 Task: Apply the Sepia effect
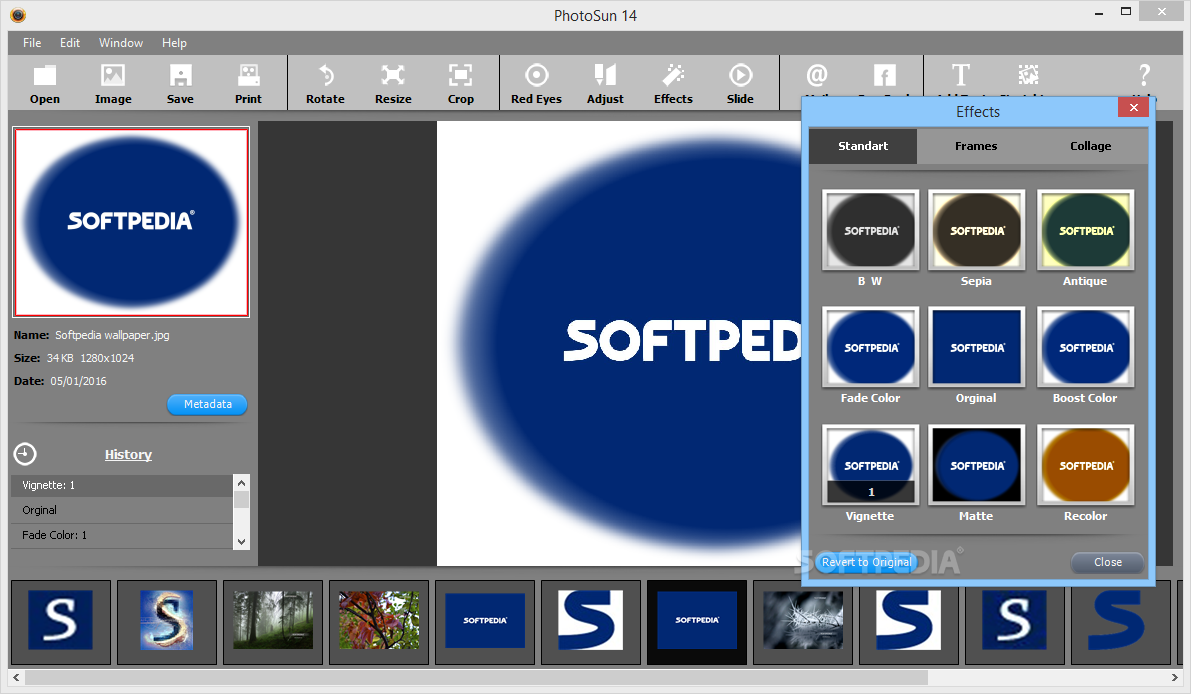coord(977,230)
